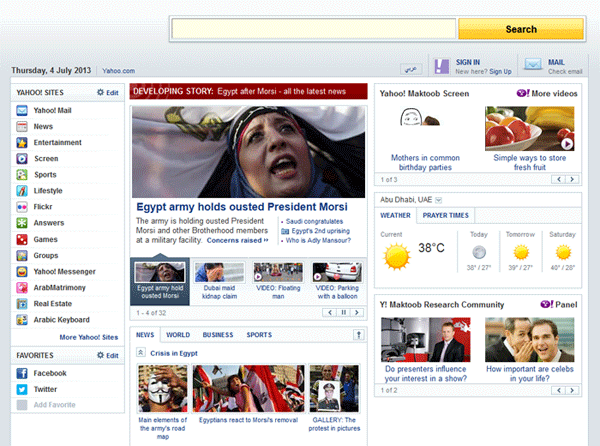
Task: Switch to the Business news tab
Action: [218, 335]
